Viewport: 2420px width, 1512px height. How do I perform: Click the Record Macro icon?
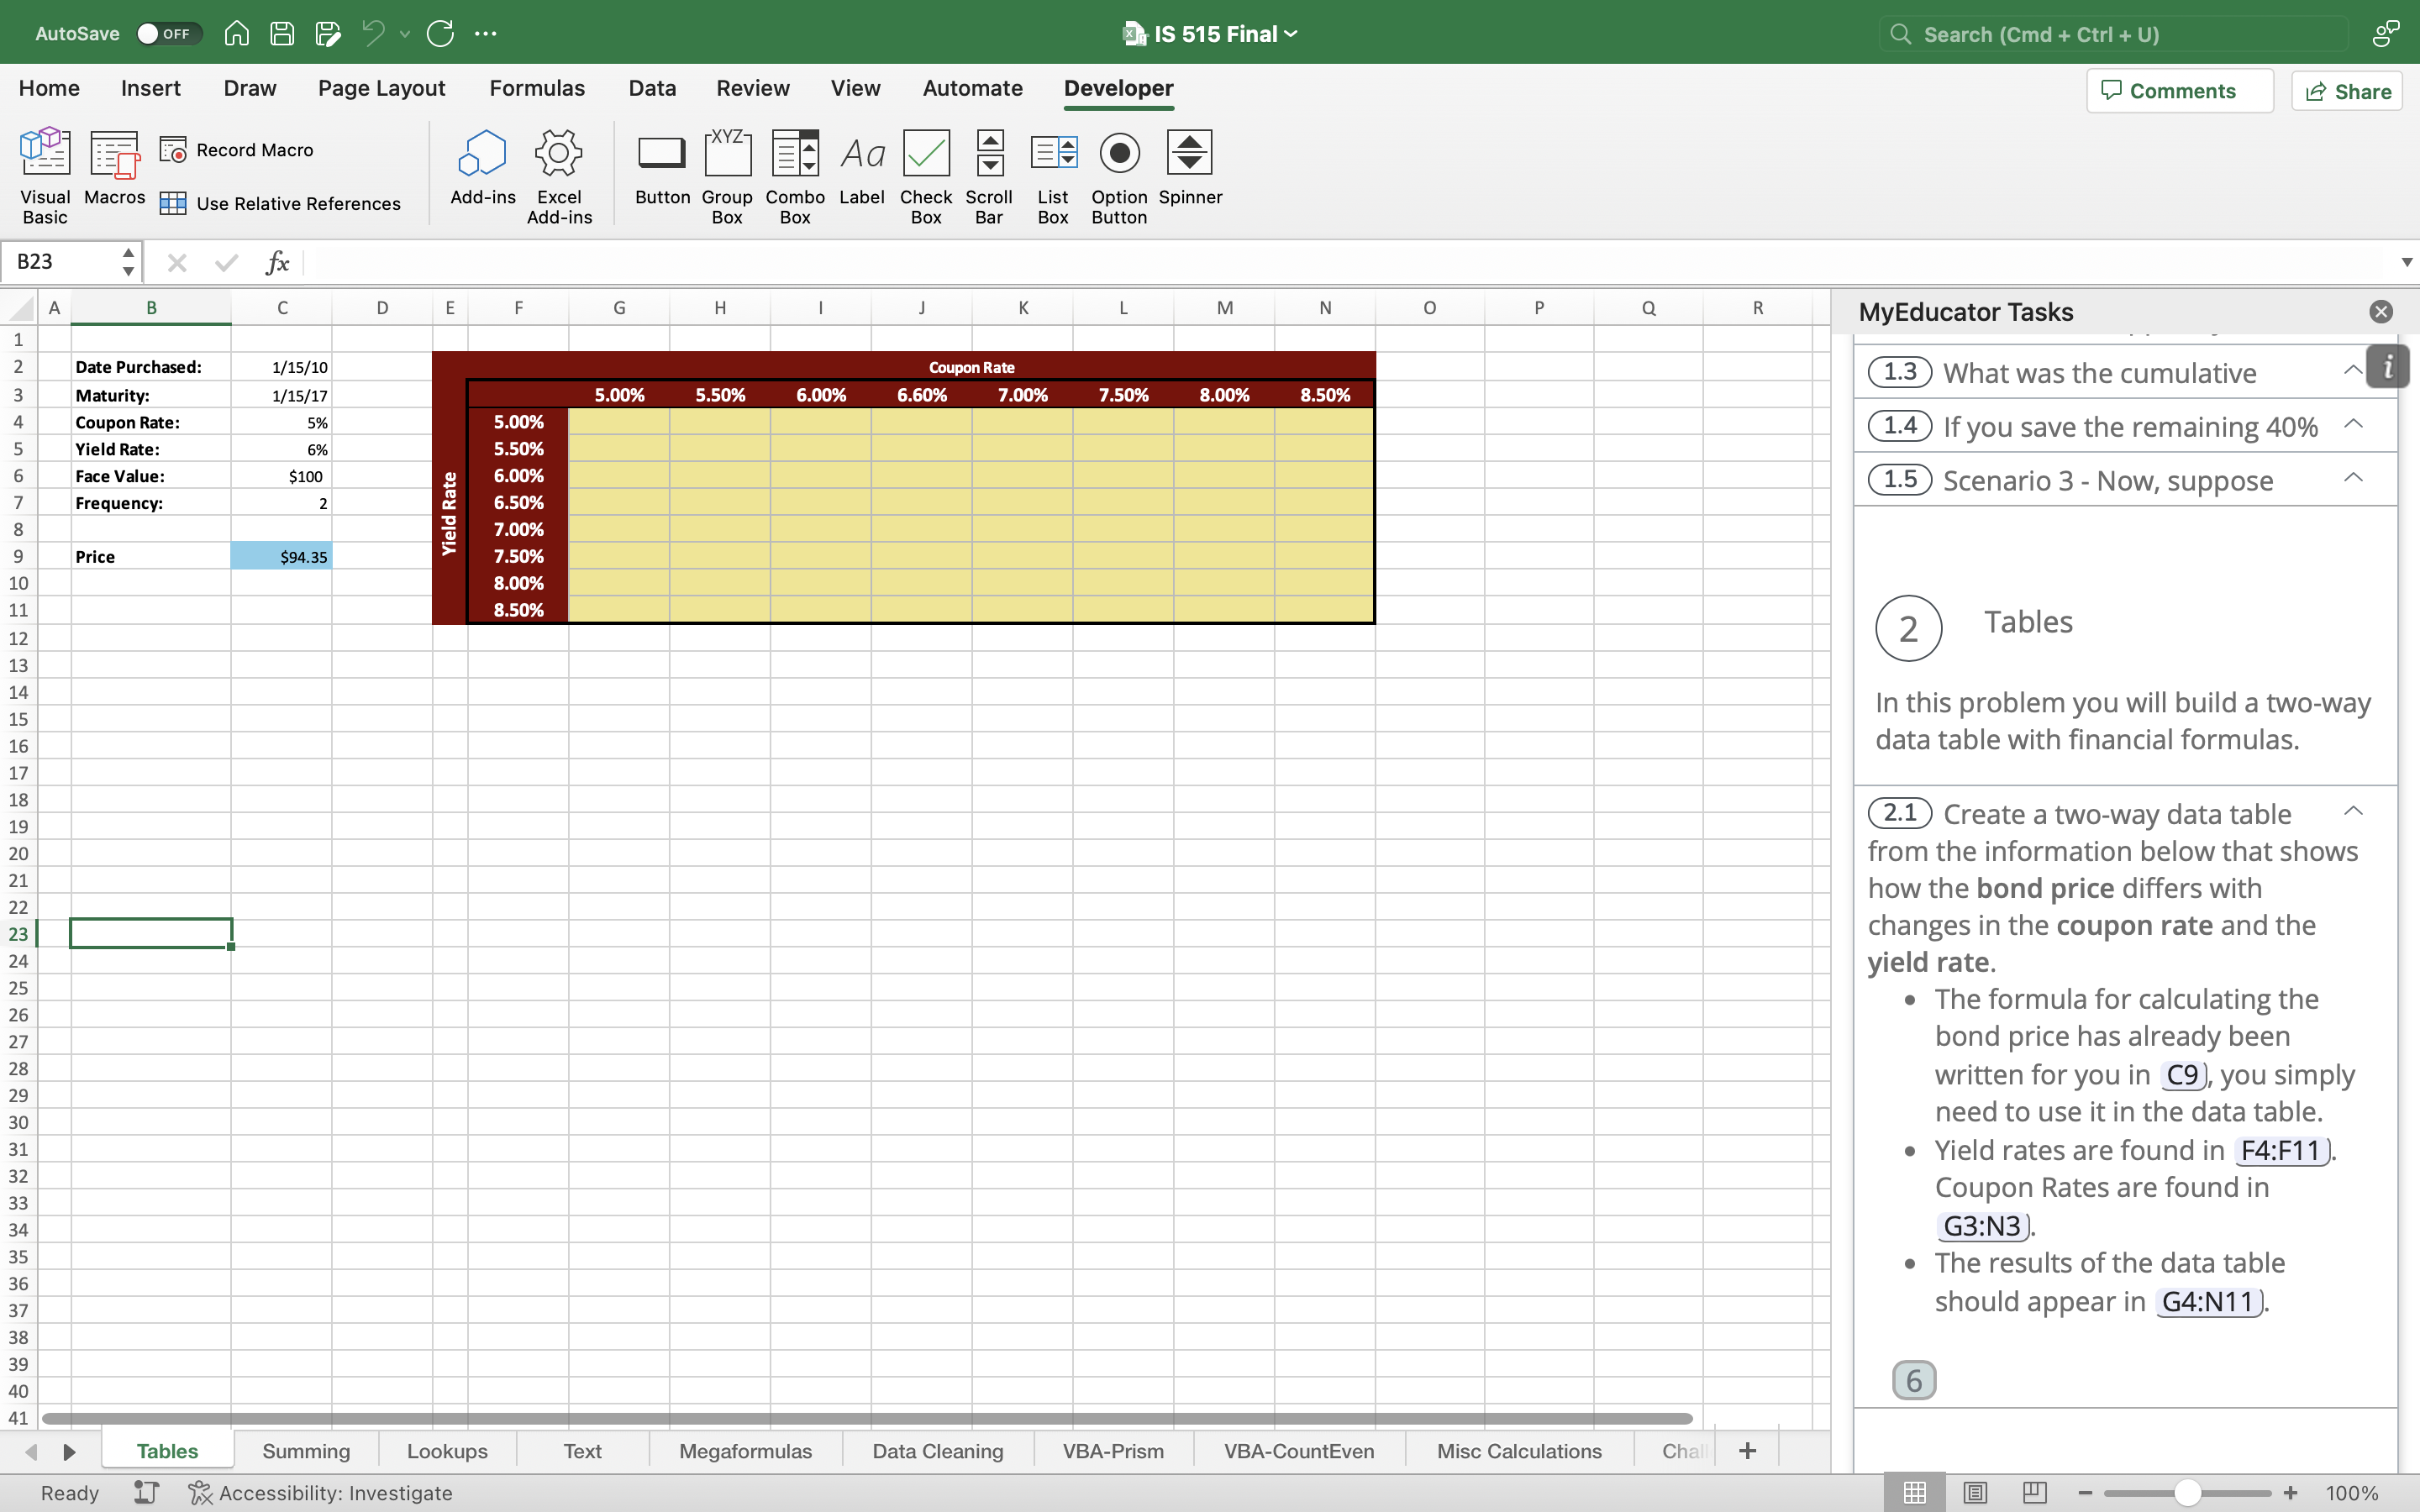(175, 149)
